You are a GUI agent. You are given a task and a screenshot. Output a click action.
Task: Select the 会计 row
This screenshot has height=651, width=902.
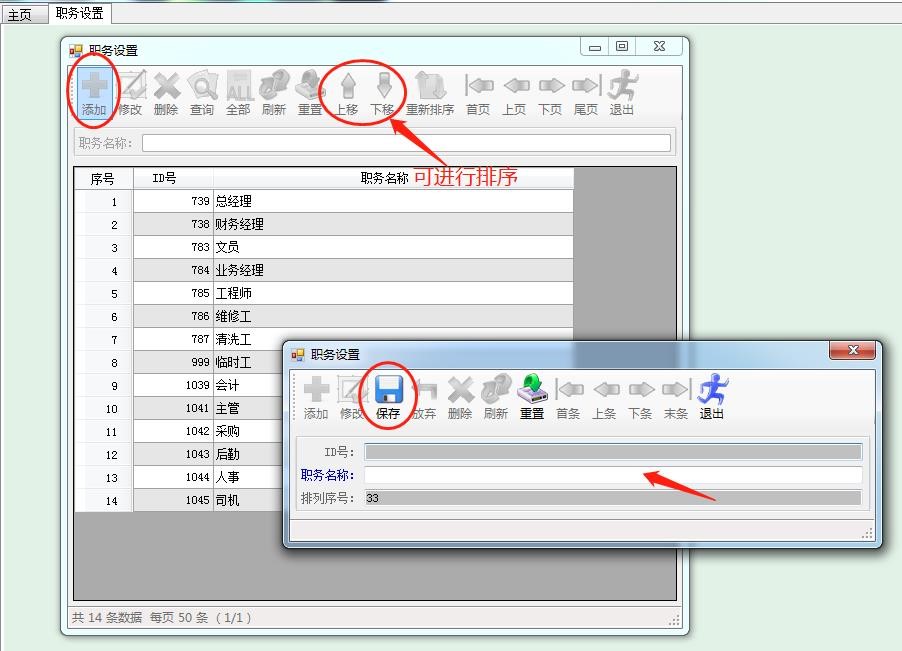[x=179, y=385]
